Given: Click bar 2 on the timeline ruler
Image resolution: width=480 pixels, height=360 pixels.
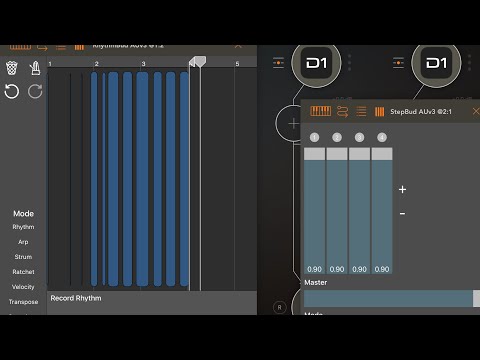Looking at the screenshot, I should click(96, 64).
